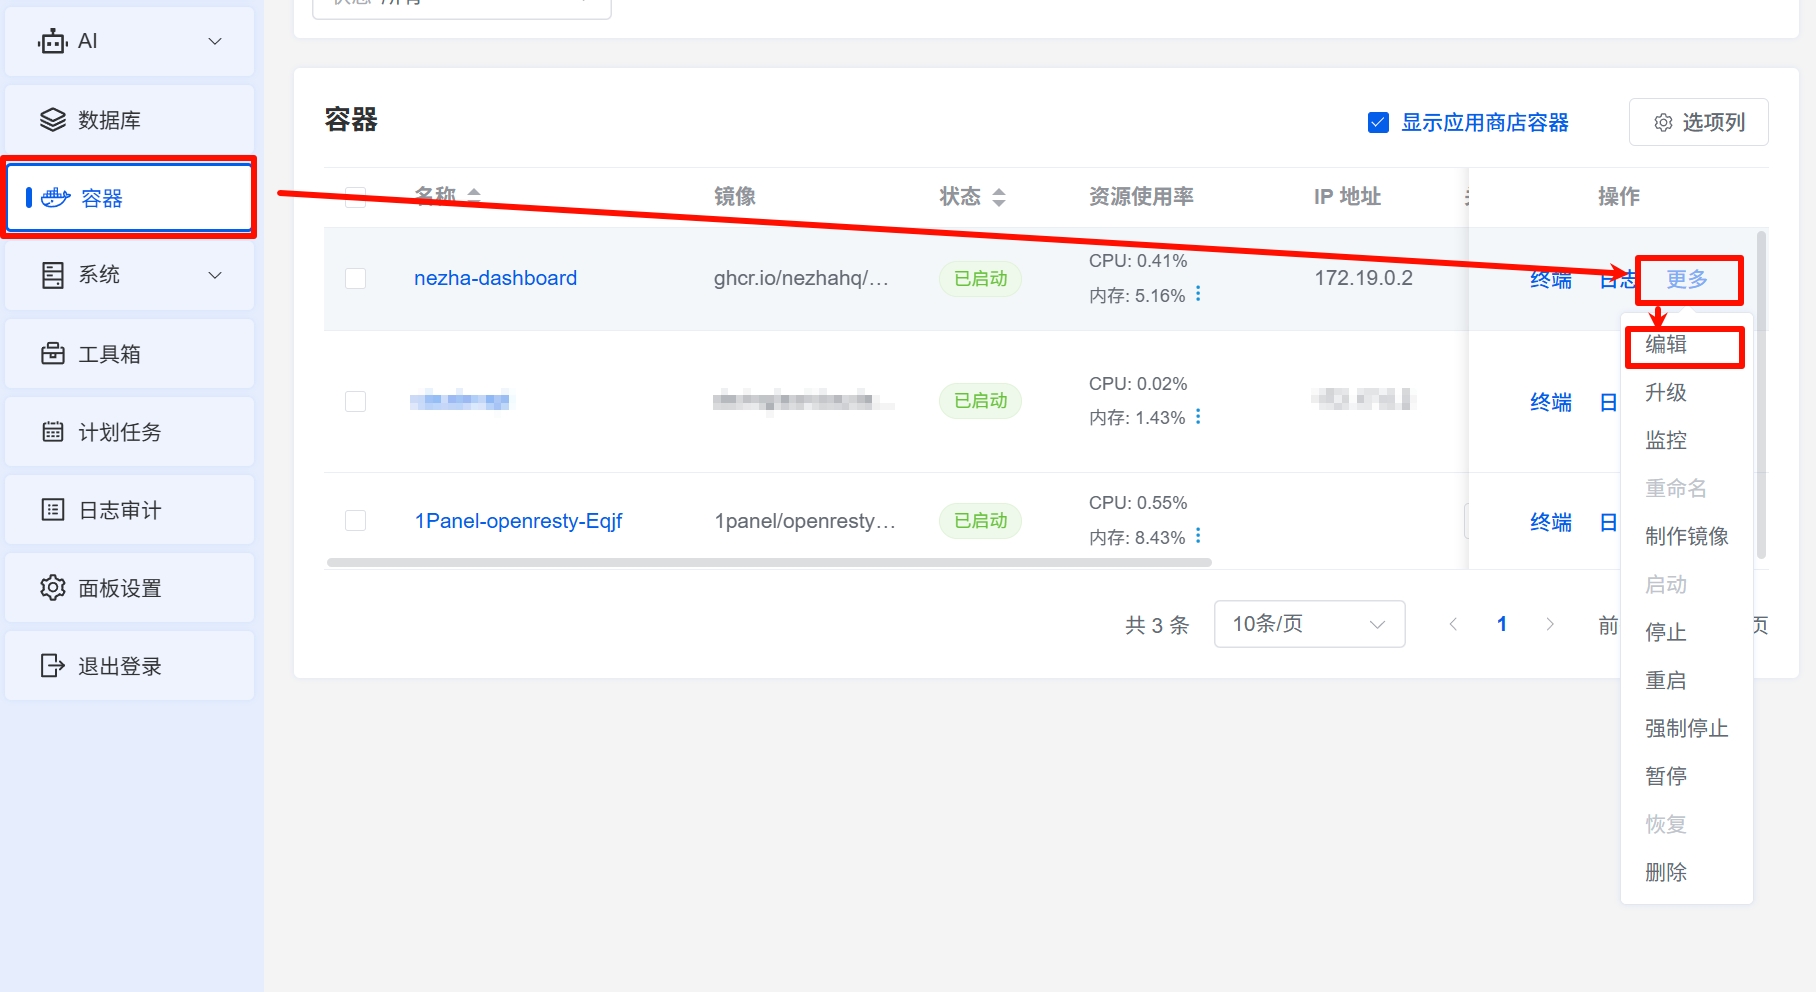Open 更多 dropdown for nezha-dashboard
The image size is (1816, 992).
(x=1687, y=279)
